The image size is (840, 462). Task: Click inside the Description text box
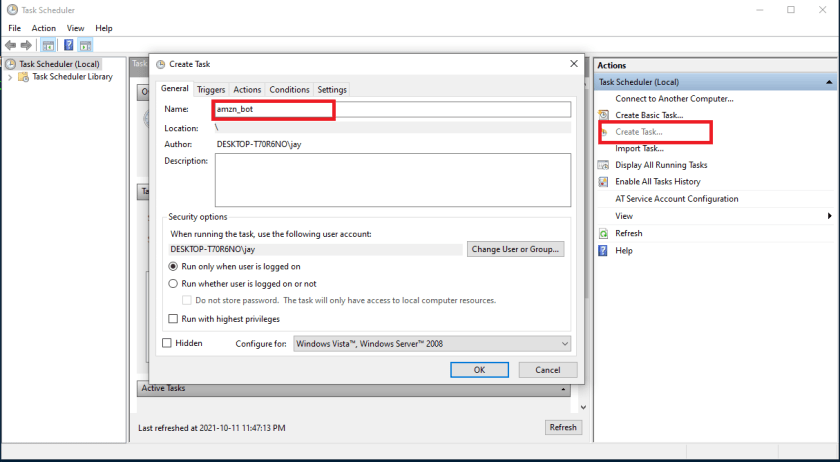tap(393, 180)
